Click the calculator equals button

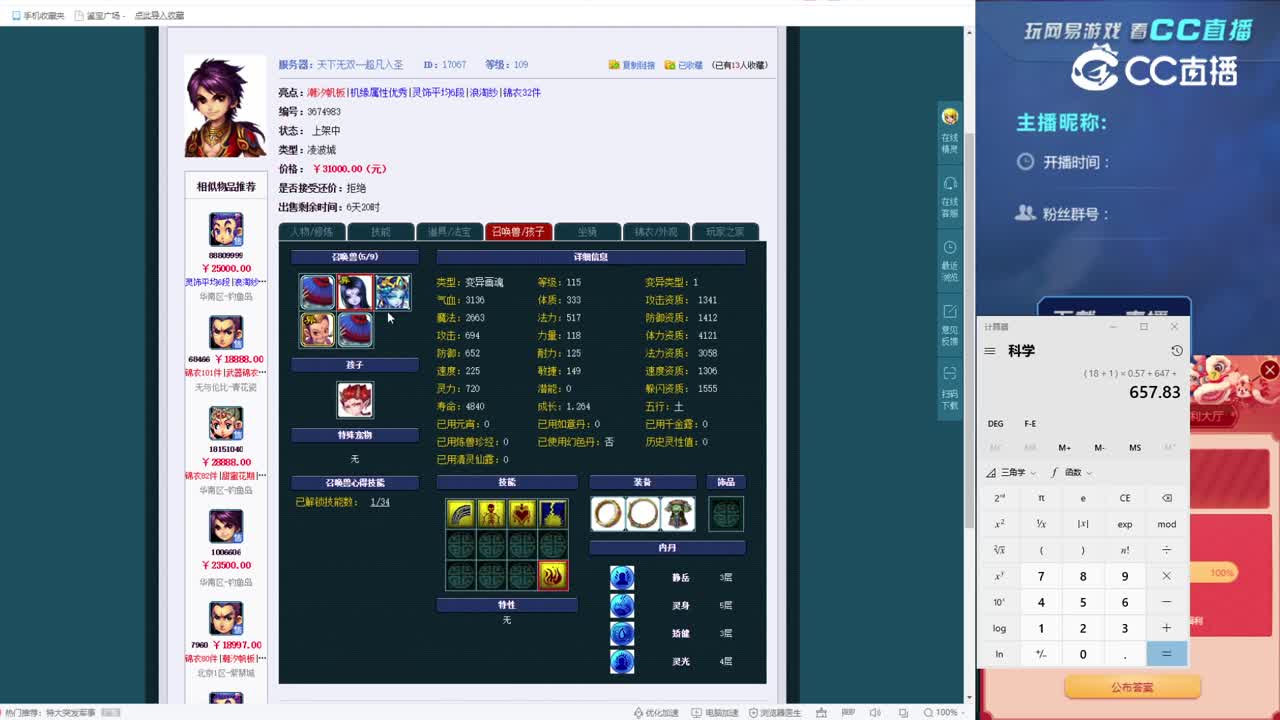click(x=1166, y=654)
